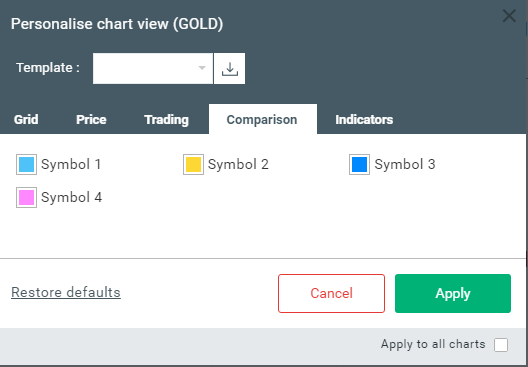Screen dimensions: 528x367
Task: Click the pink Symbol 4 colour swatch
Action: coord(26,197)
